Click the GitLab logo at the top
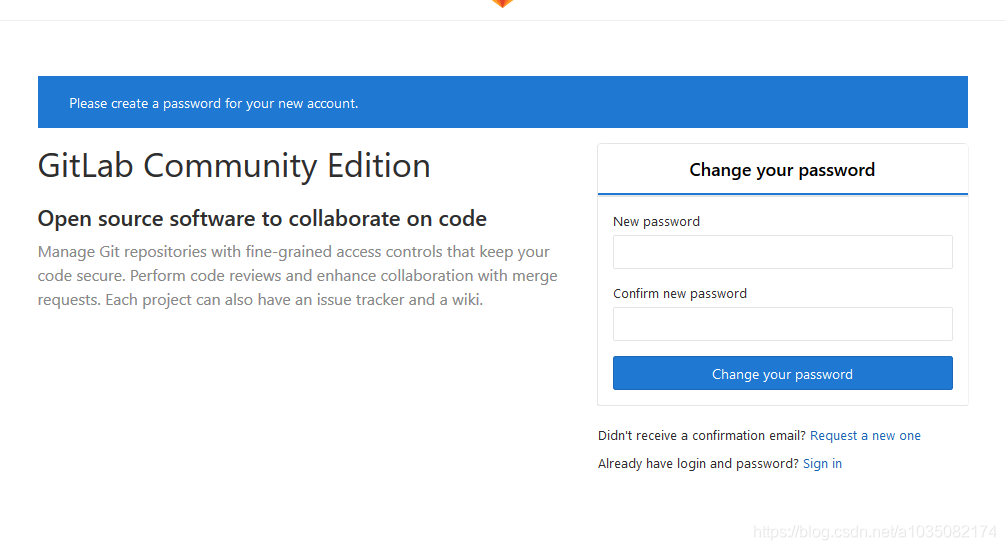Image resolution: width=1006 pixels, height=550 pixels. tap(502, 3)
